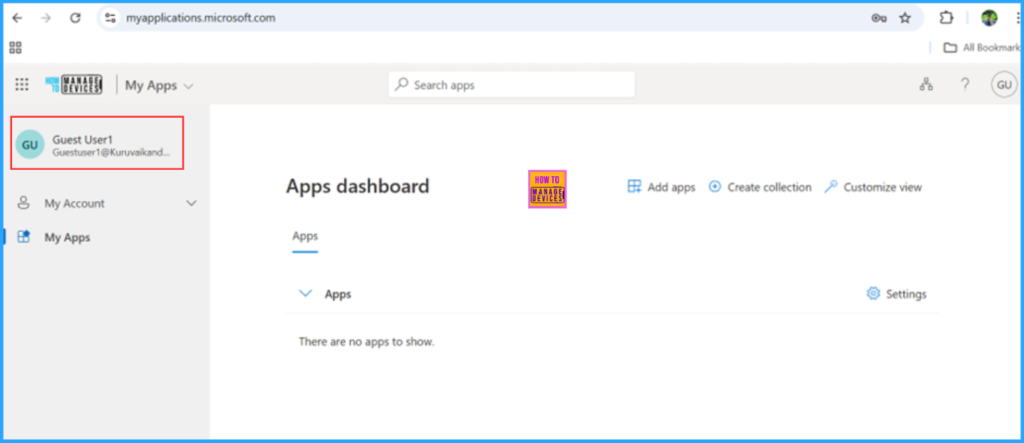Click the Add apps button
The height and width of the screenshot is (443, 1024).
pos(661,187)
